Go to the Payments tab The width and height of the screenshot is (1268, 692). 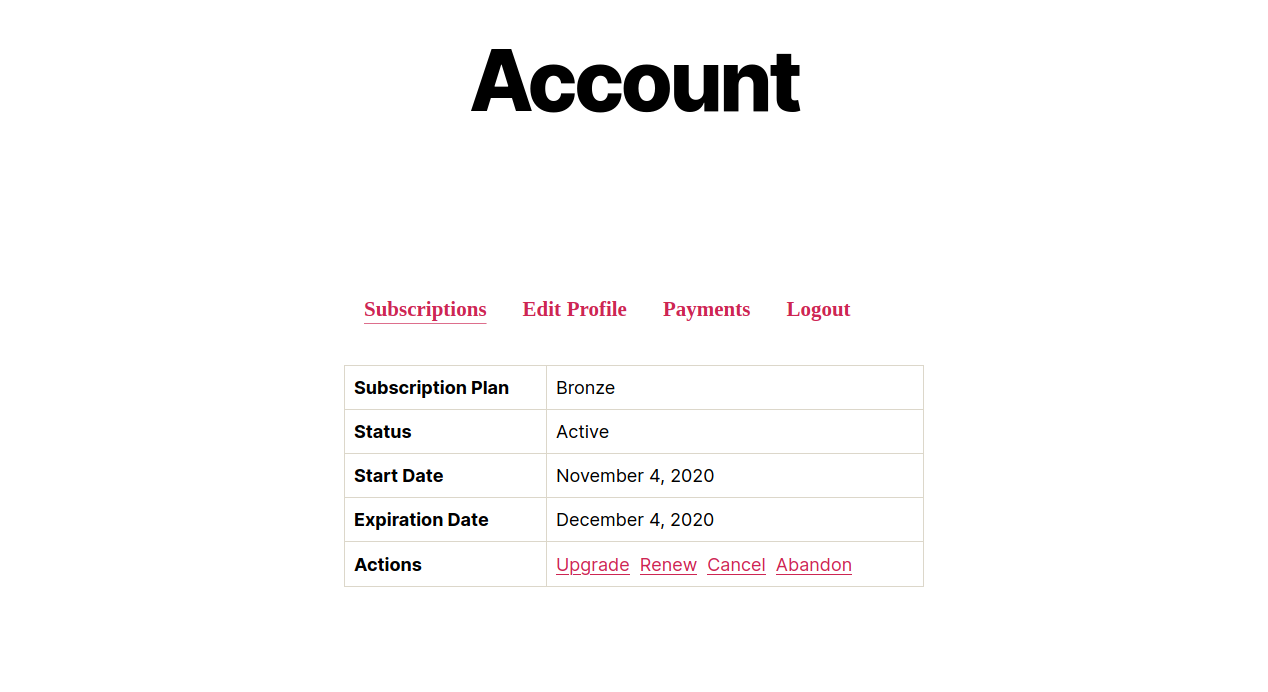point(706,310)
